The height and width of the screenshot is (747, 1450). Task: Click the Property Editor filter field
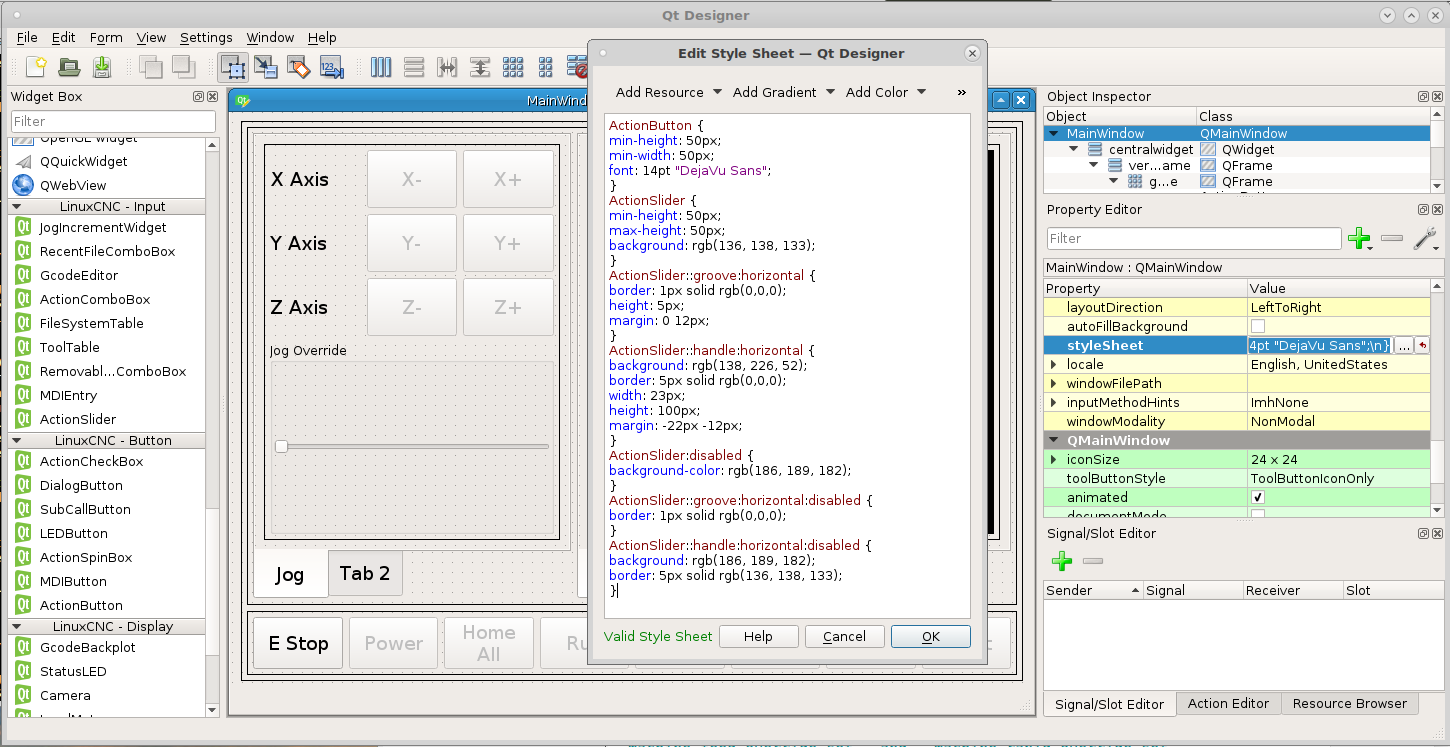tap(1194, 238)
